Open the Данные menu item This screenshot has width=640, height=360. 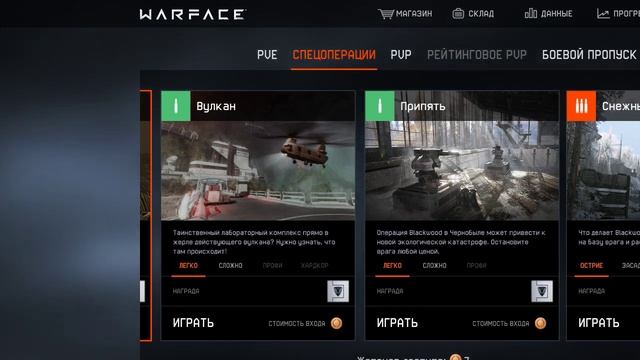point(556,14)
